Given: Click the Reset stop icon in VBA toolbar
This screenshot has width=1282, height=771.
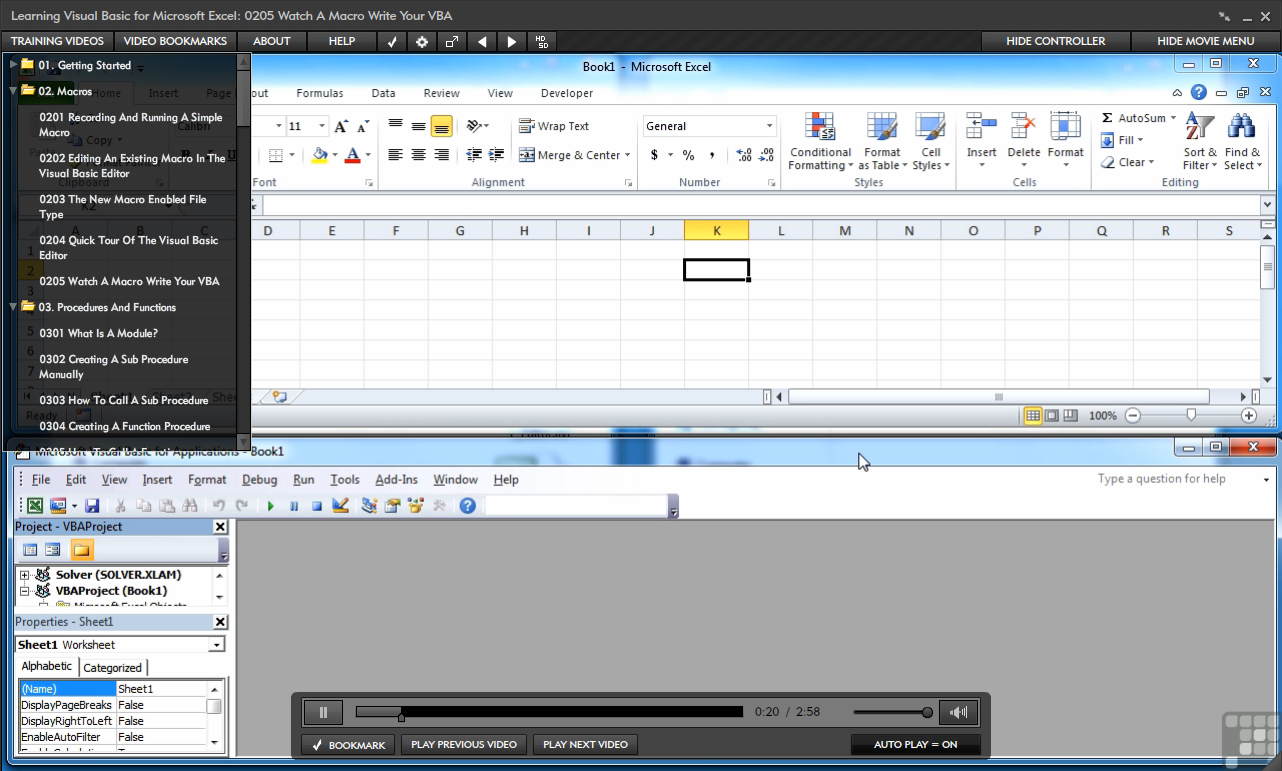Looking at the screenshot, I should tap(316, 506).
